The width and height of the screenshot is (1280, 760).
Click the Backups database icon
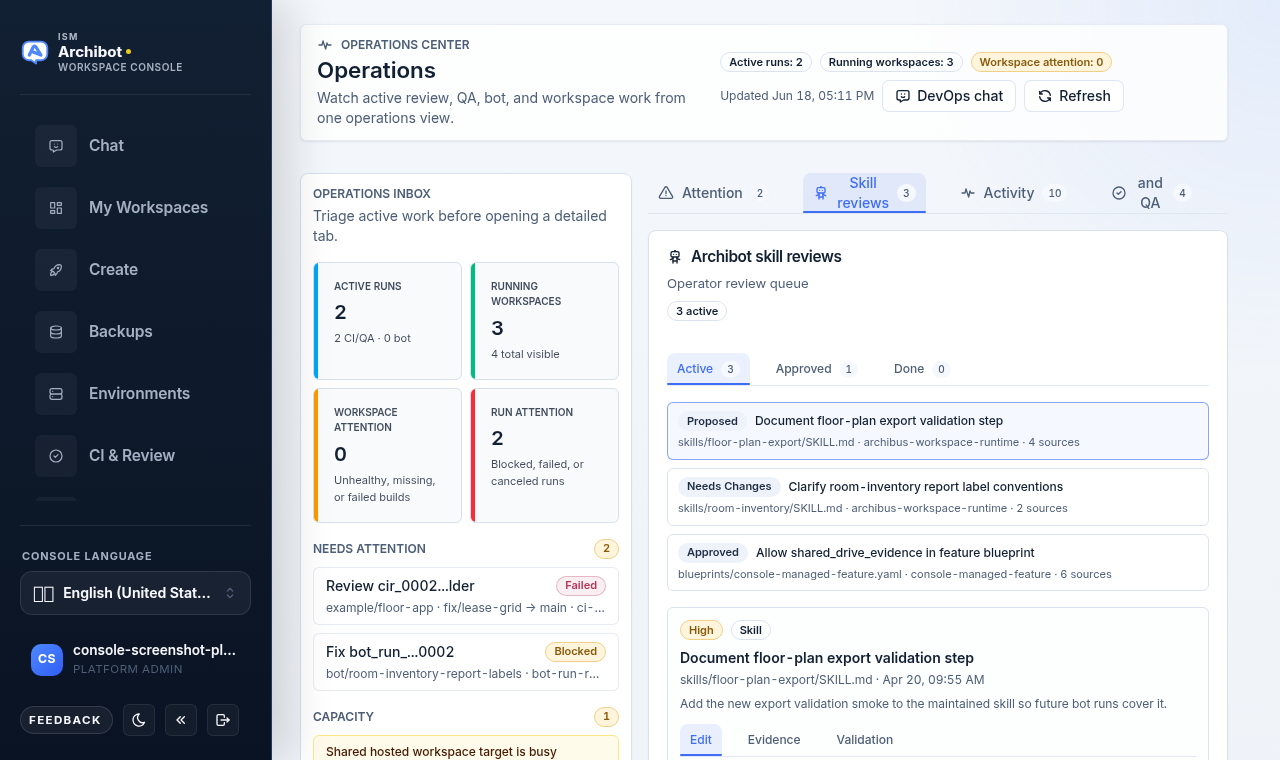point(56,332)
